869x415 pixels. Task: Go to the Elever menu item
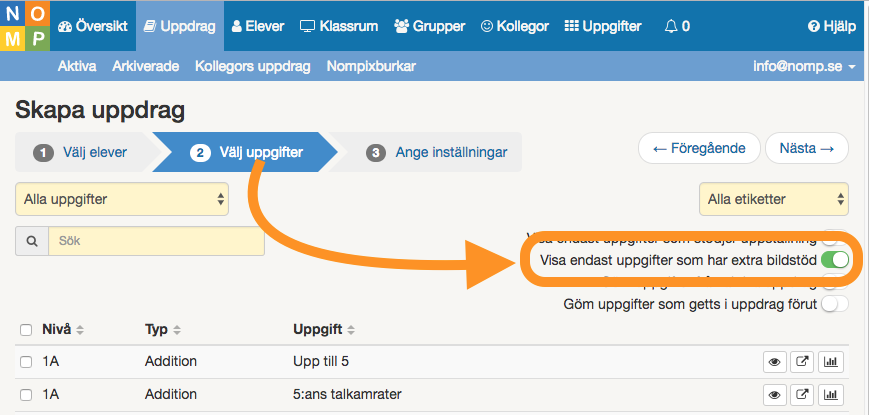point(258,26)
